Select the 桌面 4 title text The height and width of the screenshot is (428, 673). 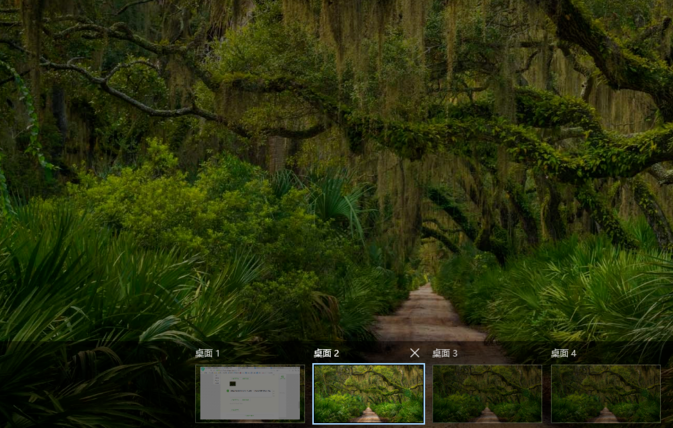[x=564, y=353]
